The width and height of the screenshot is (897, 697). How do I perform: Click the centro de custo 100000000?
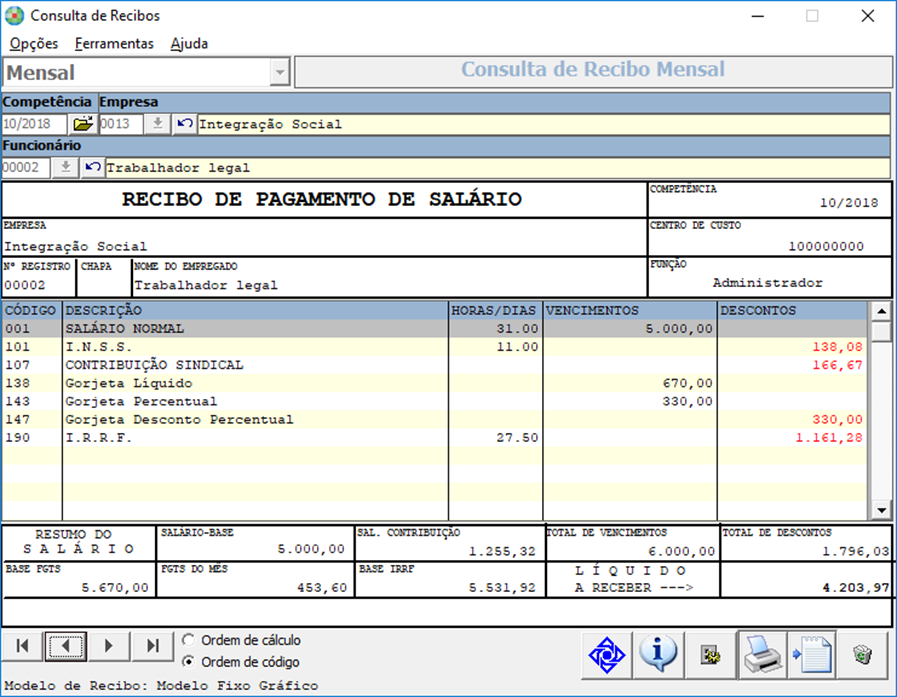826,246
